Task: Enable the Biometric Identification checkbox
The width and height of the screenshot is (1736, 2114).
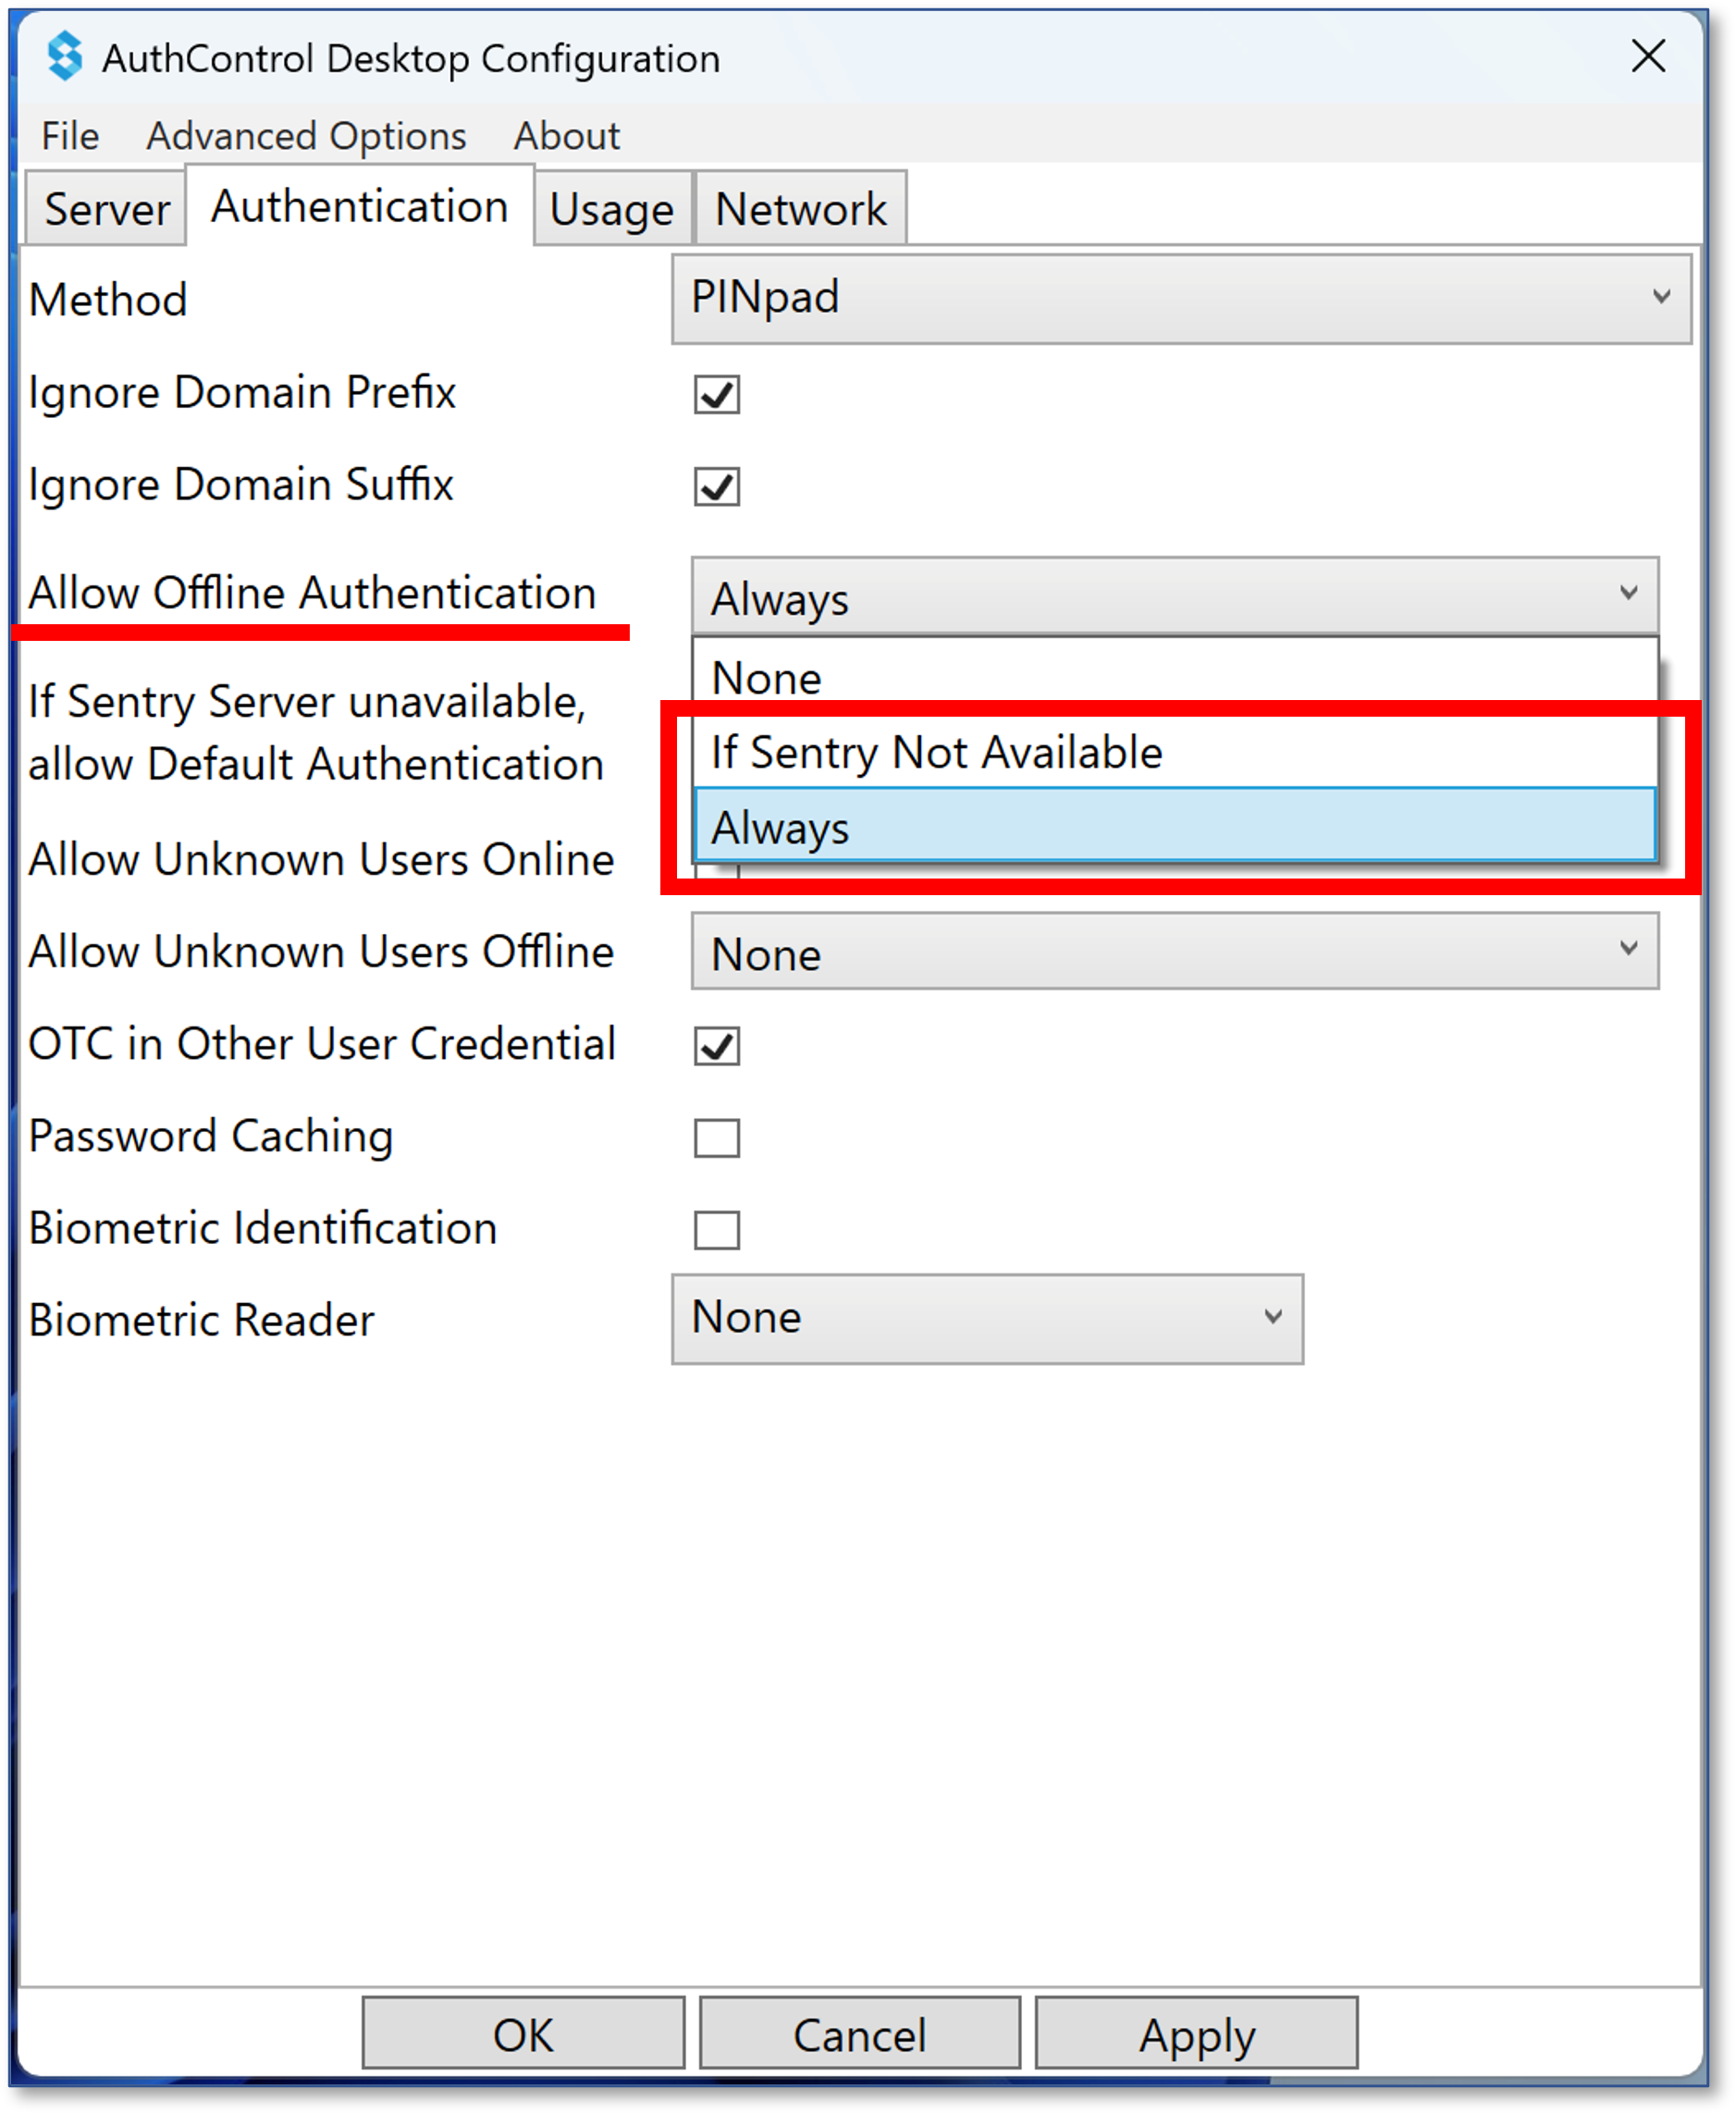Action: pyautogui.click(x=717, y=1230)
